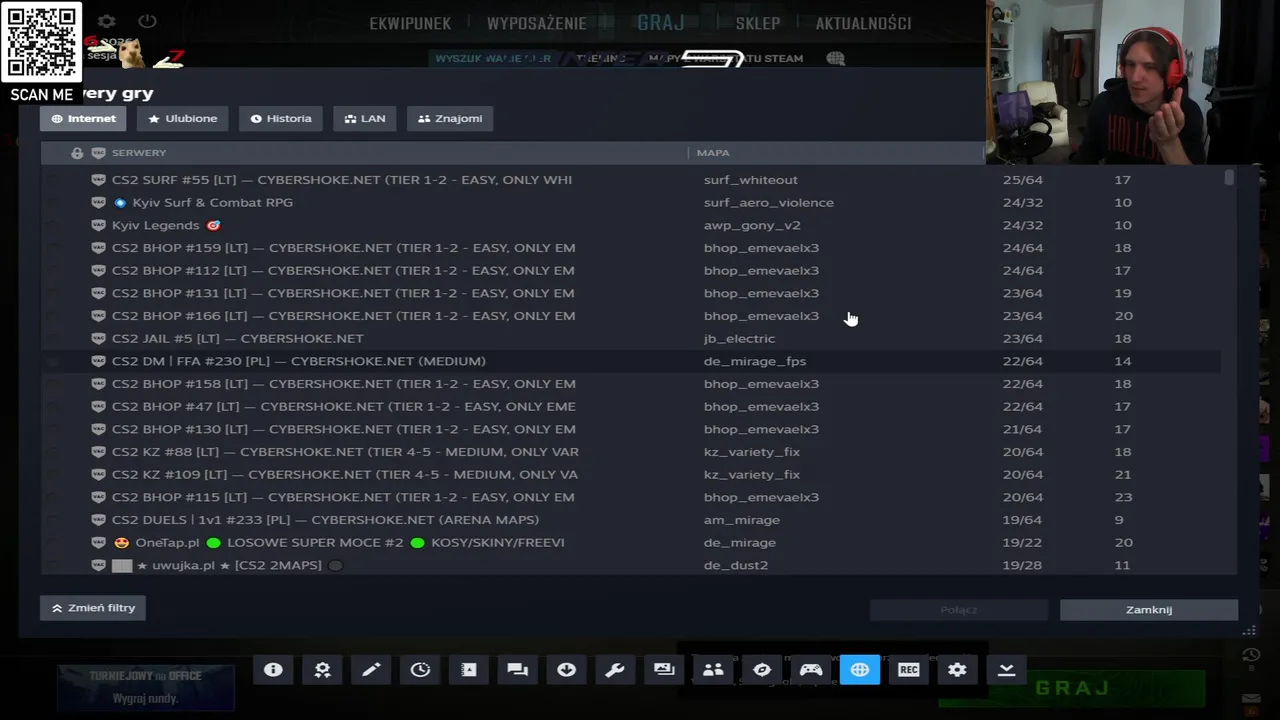The image size is (1280, 720).
Task: Sort servers by the MAPA column header
Action: [x=713, y=153]
